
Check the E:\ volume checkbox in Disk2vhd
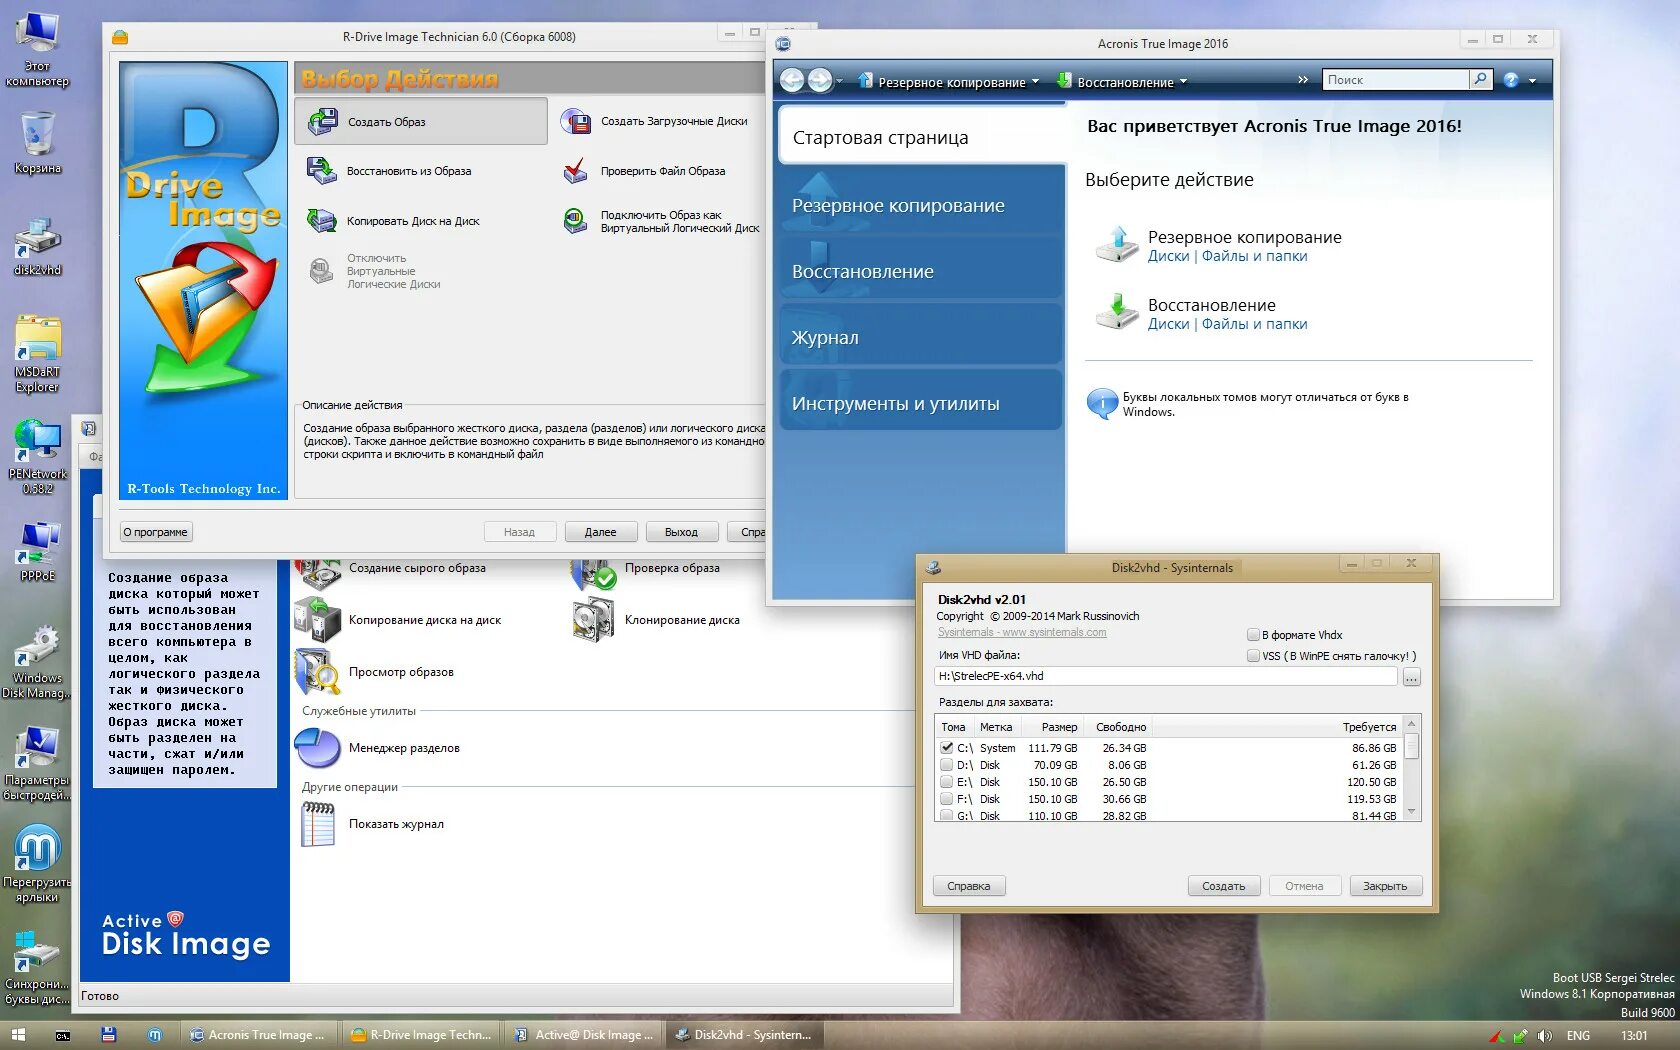pos(946,782)
